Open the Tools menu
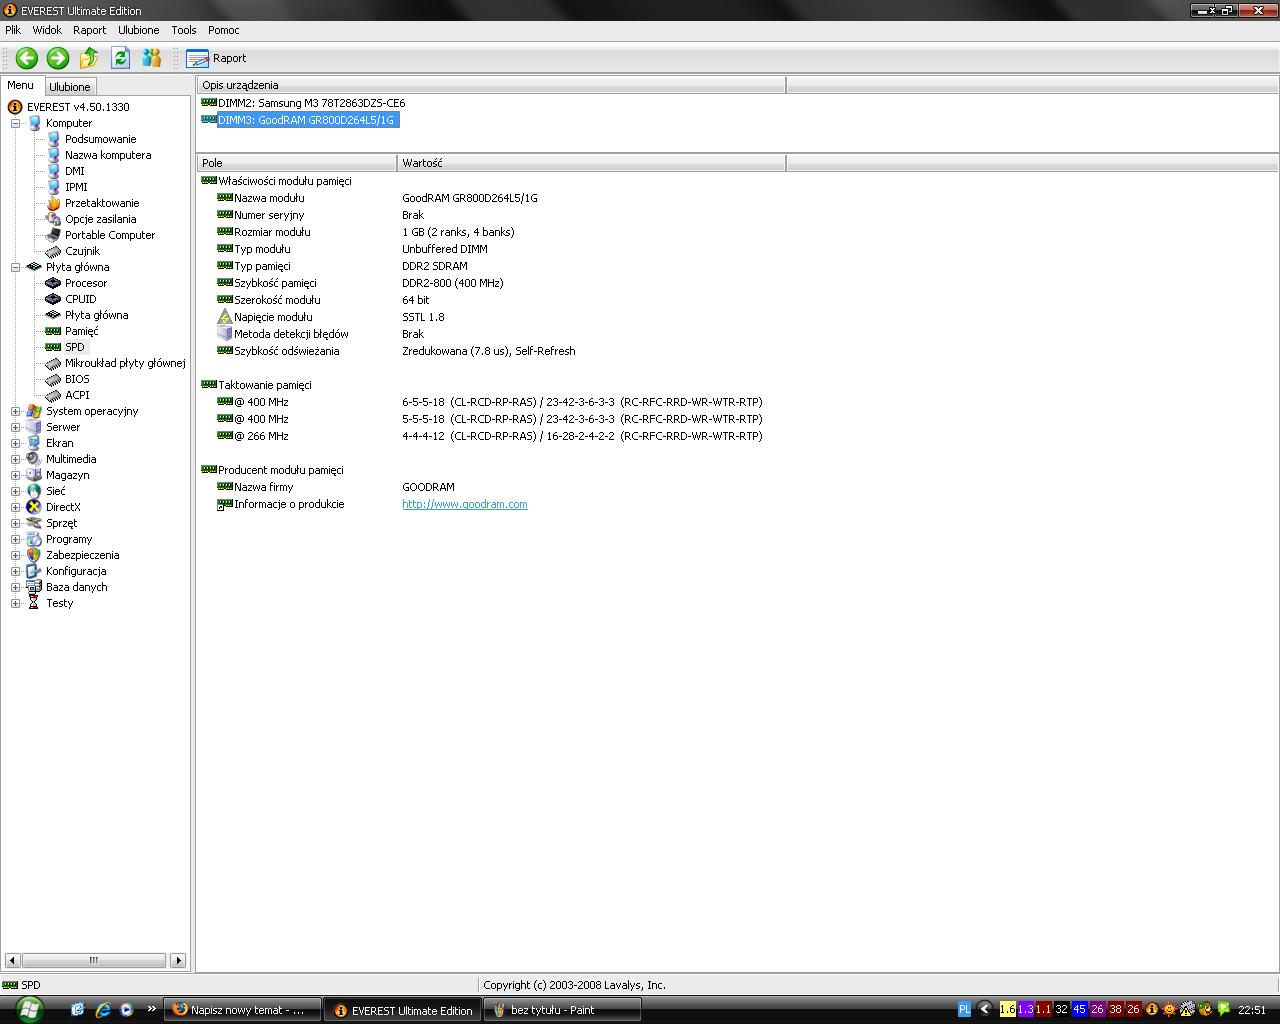Screen dimensions: 1280x1024 coord(184,30)
